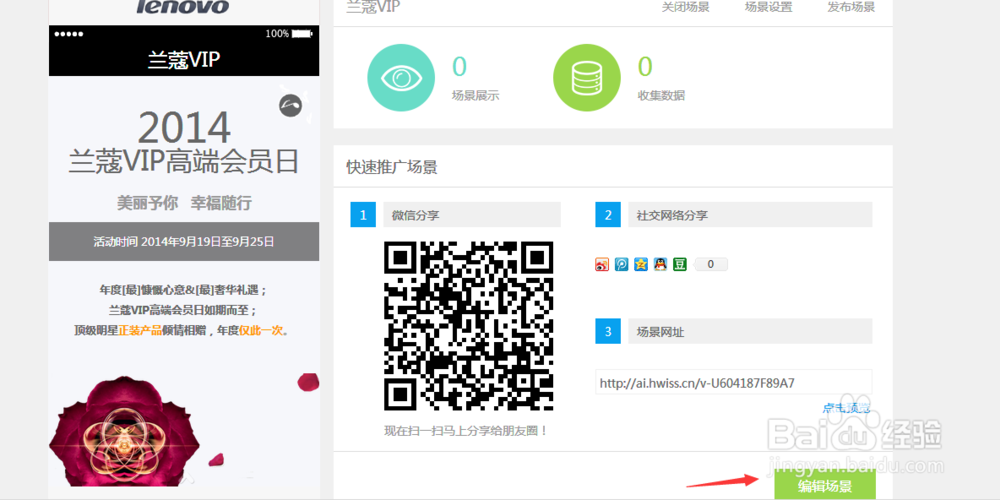Click the red rose image in phone preview
The image size is (1000, 500).
point(124,430)
